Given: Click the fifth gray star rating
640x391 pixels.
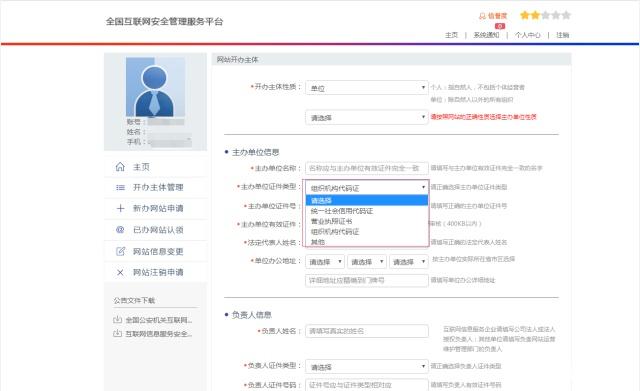Looking at the screenshot, I should point(566,16).
